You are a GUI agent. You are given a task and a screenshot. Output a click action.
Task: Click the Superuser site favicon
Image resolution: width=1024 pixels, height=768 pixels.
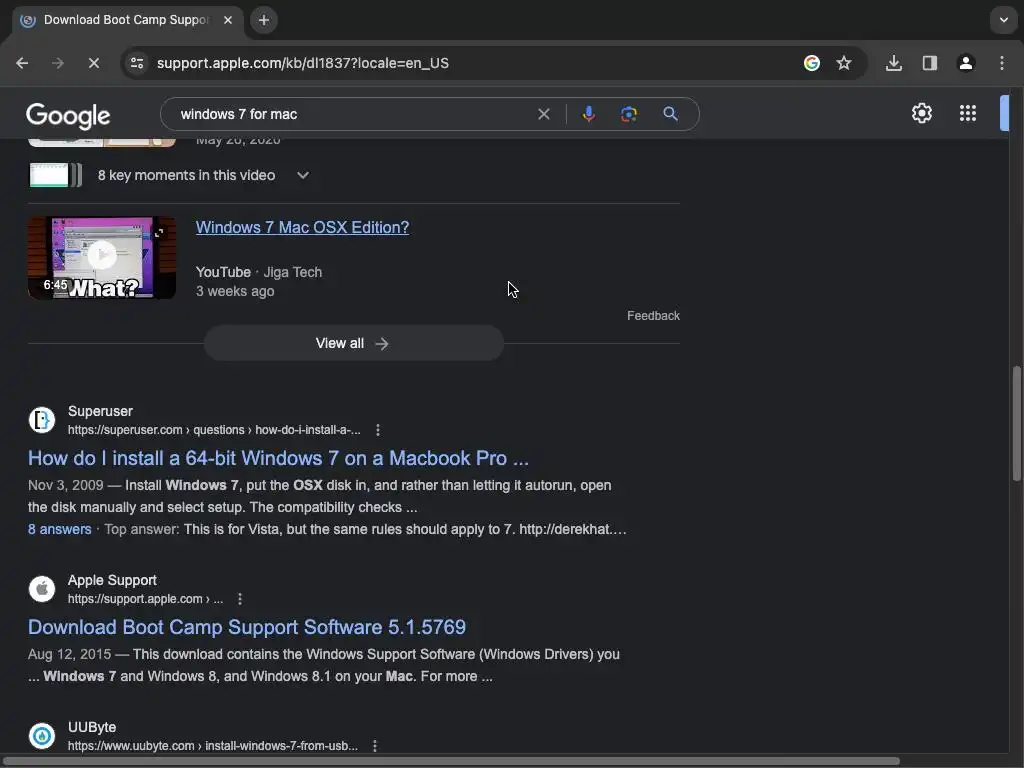42,420
